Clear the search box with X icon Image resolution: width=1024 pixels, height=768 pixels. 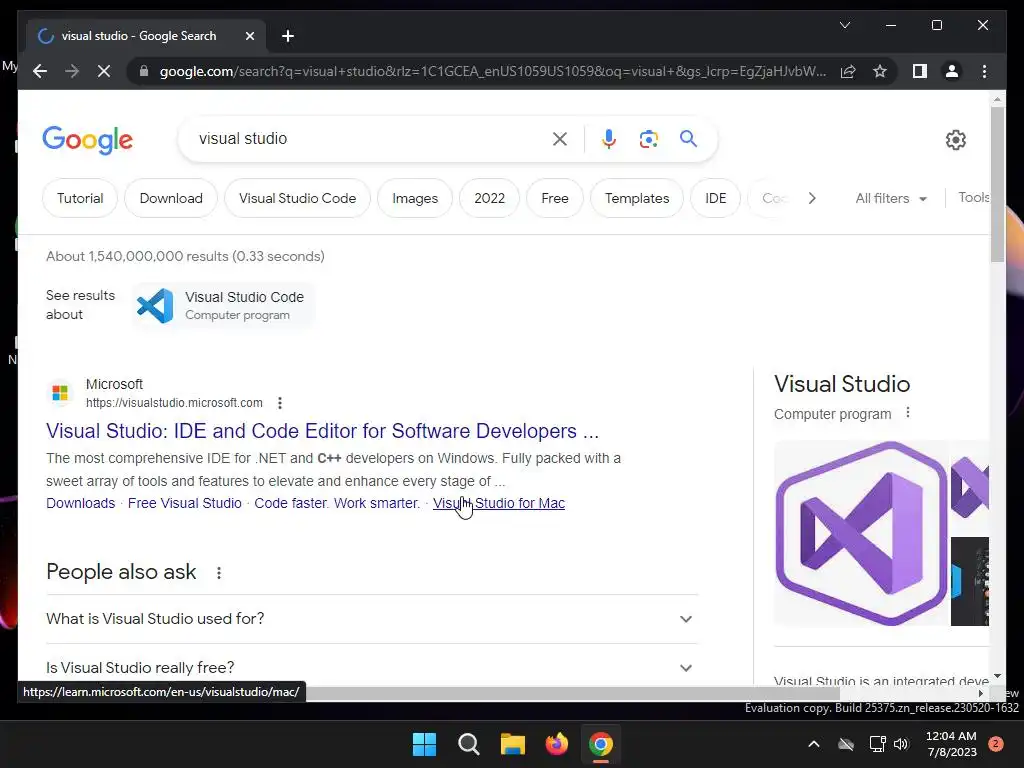pos(560,138)
